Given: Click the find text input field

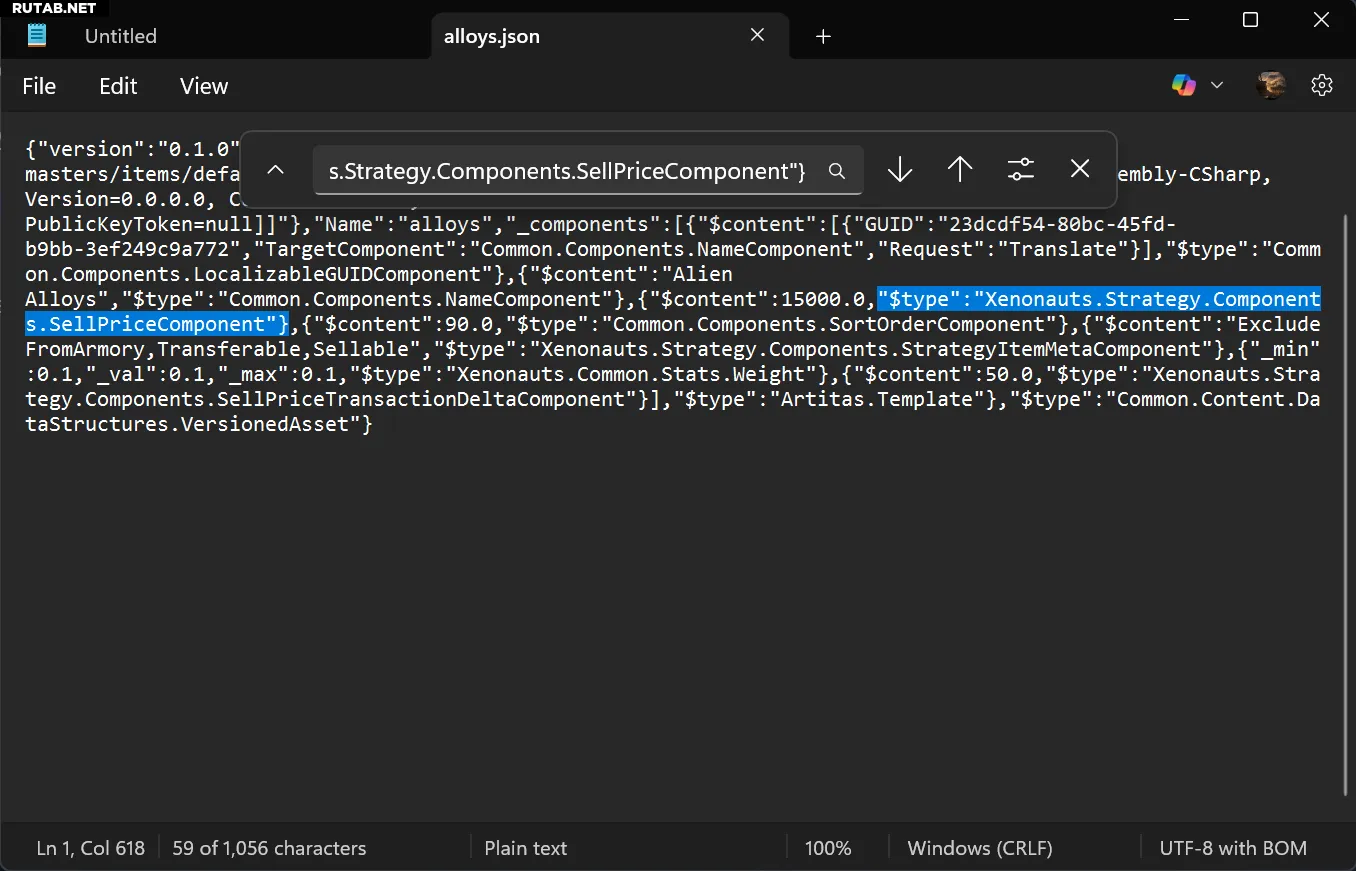Looking at the screenshot, I should tap(566, 171).
